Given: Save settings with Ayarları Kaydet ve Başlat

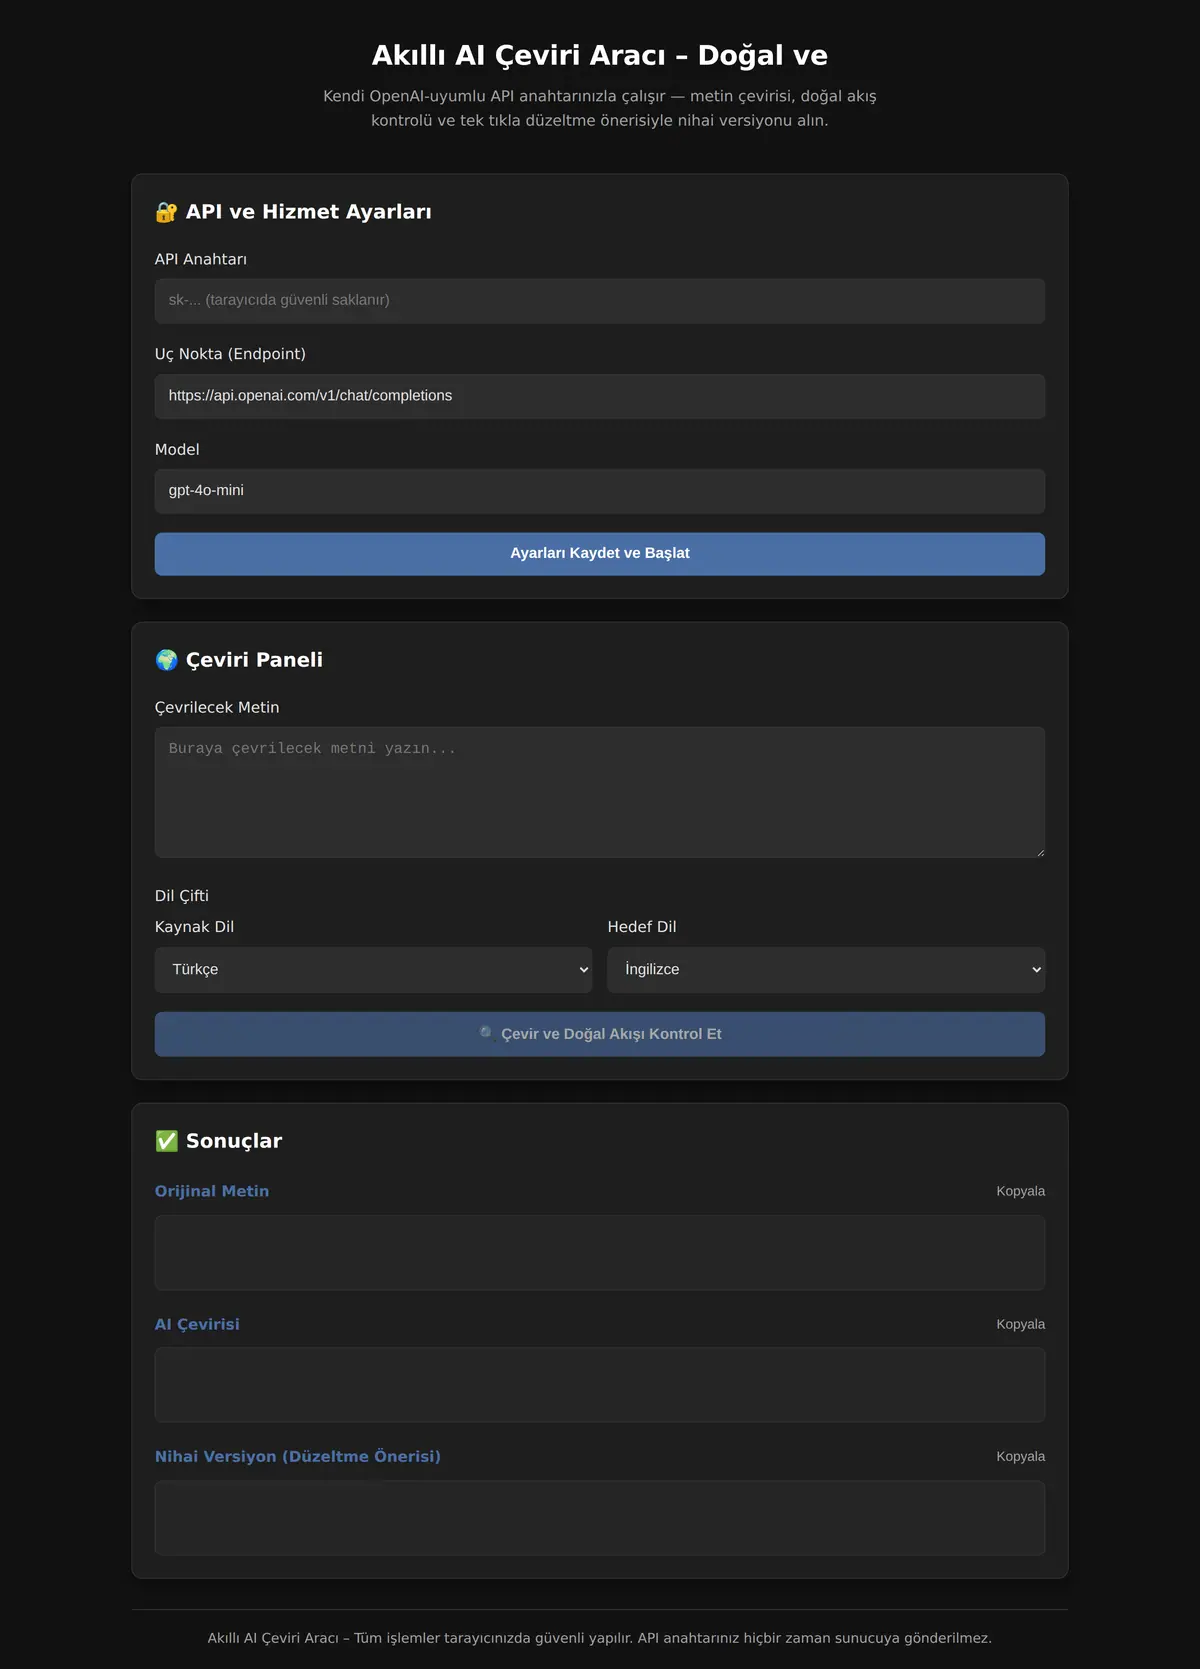Looking at the screenshot, I should [600, 554].
